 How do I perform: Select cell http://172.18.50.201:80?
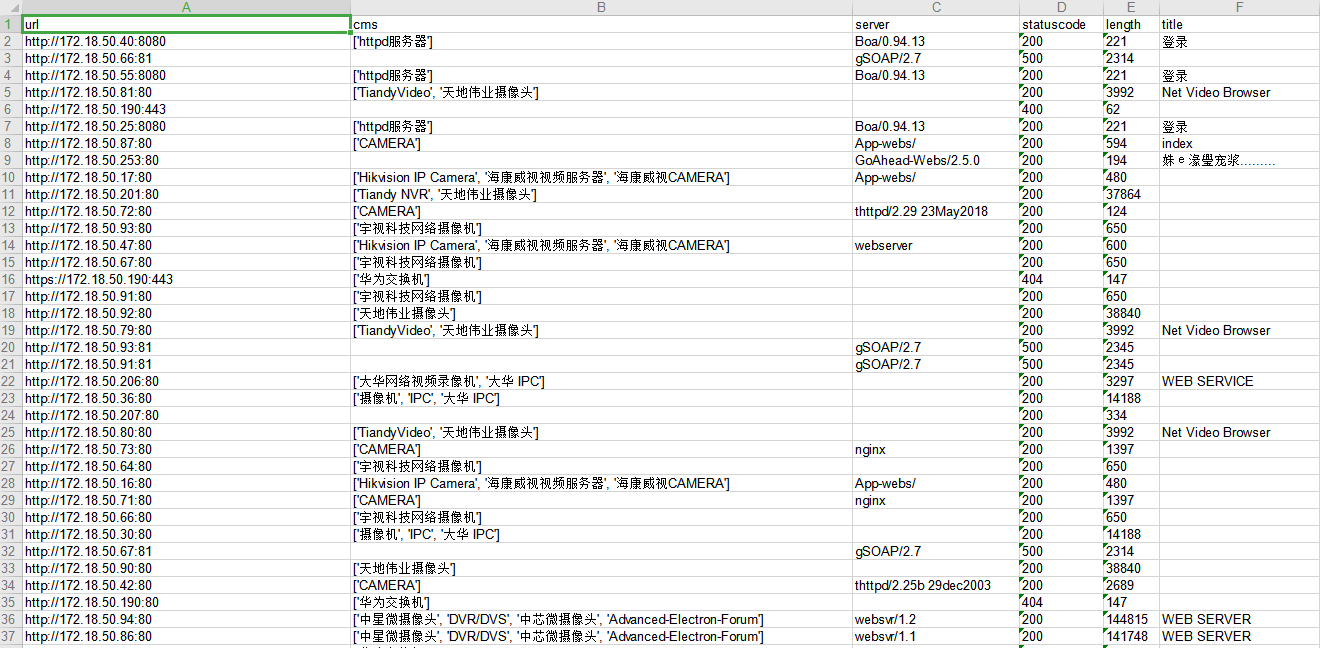(x=186, y=194)
